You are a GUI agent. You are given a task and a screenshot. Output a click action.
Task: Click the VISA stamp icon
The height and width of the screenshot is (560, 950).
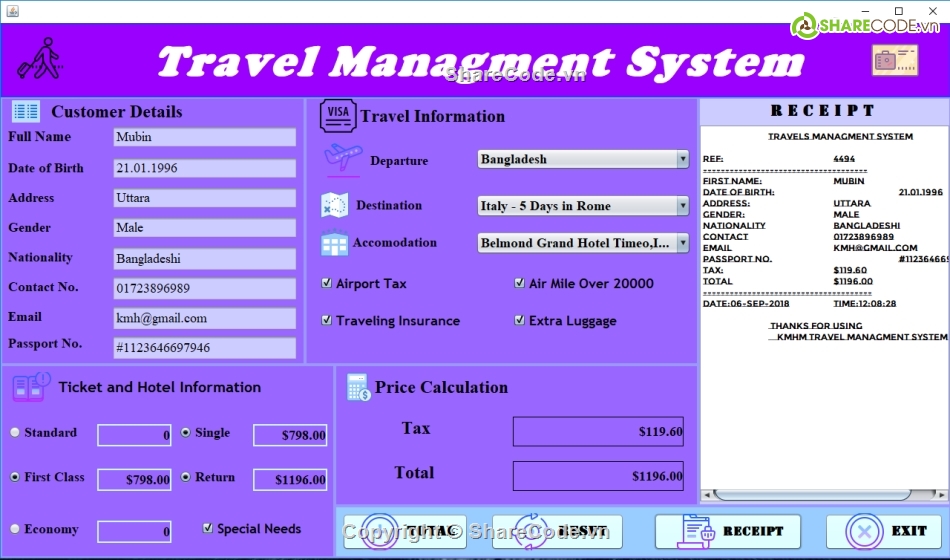tap(338, 114)
